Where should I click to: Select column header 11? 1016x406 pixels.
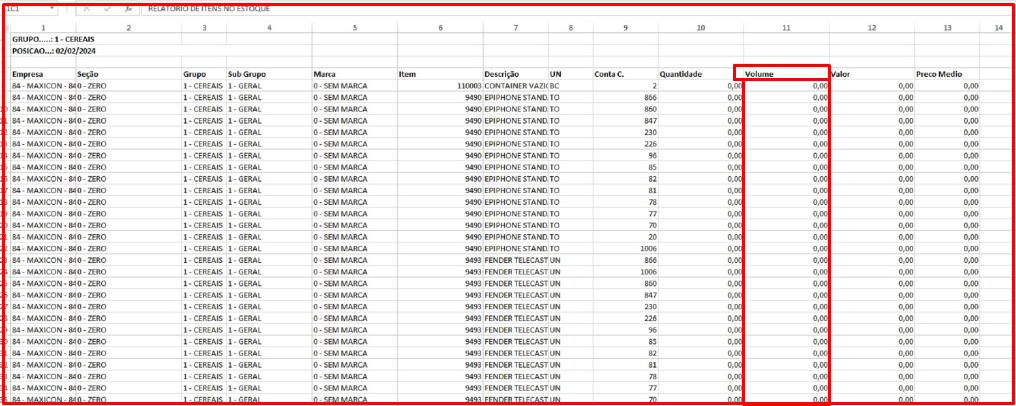point(786,28)
